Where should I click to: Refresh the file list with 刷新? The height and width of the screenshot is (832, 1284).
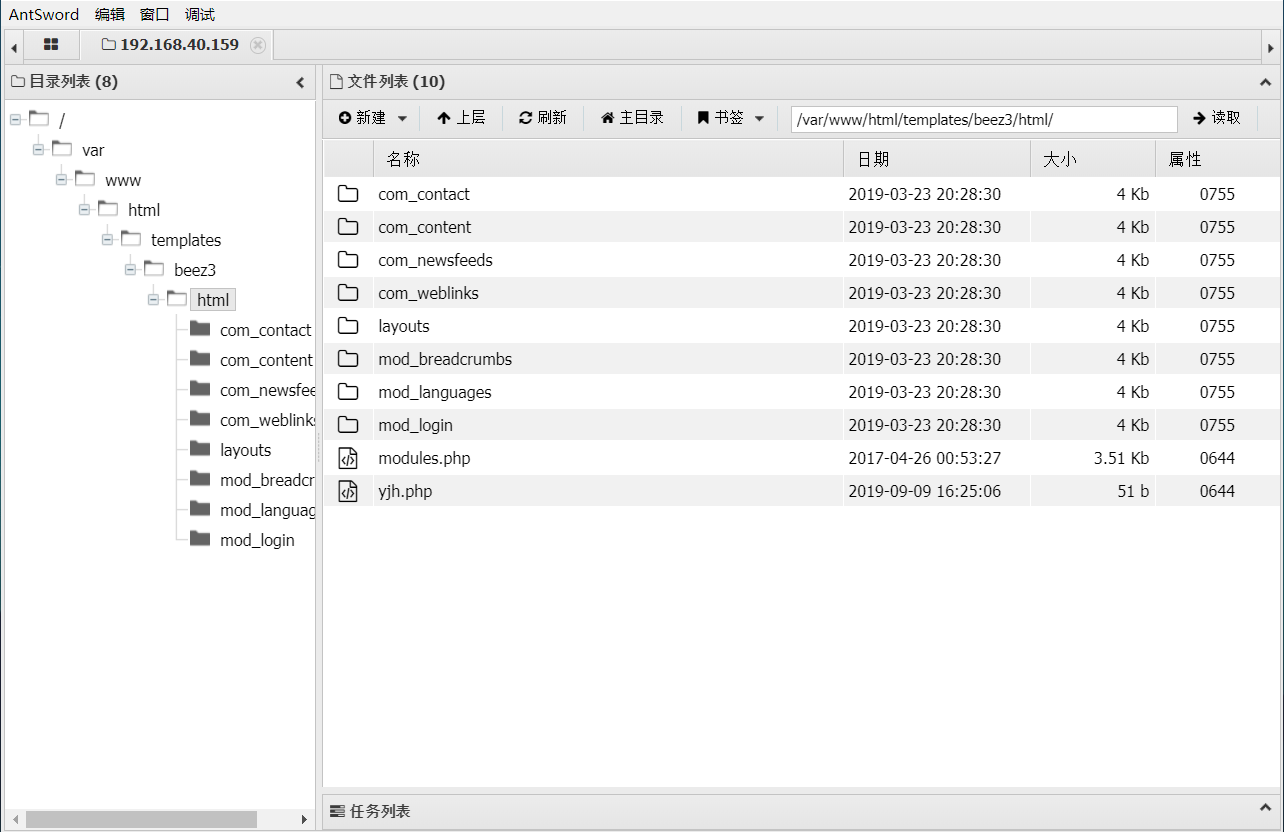point(543,118)
